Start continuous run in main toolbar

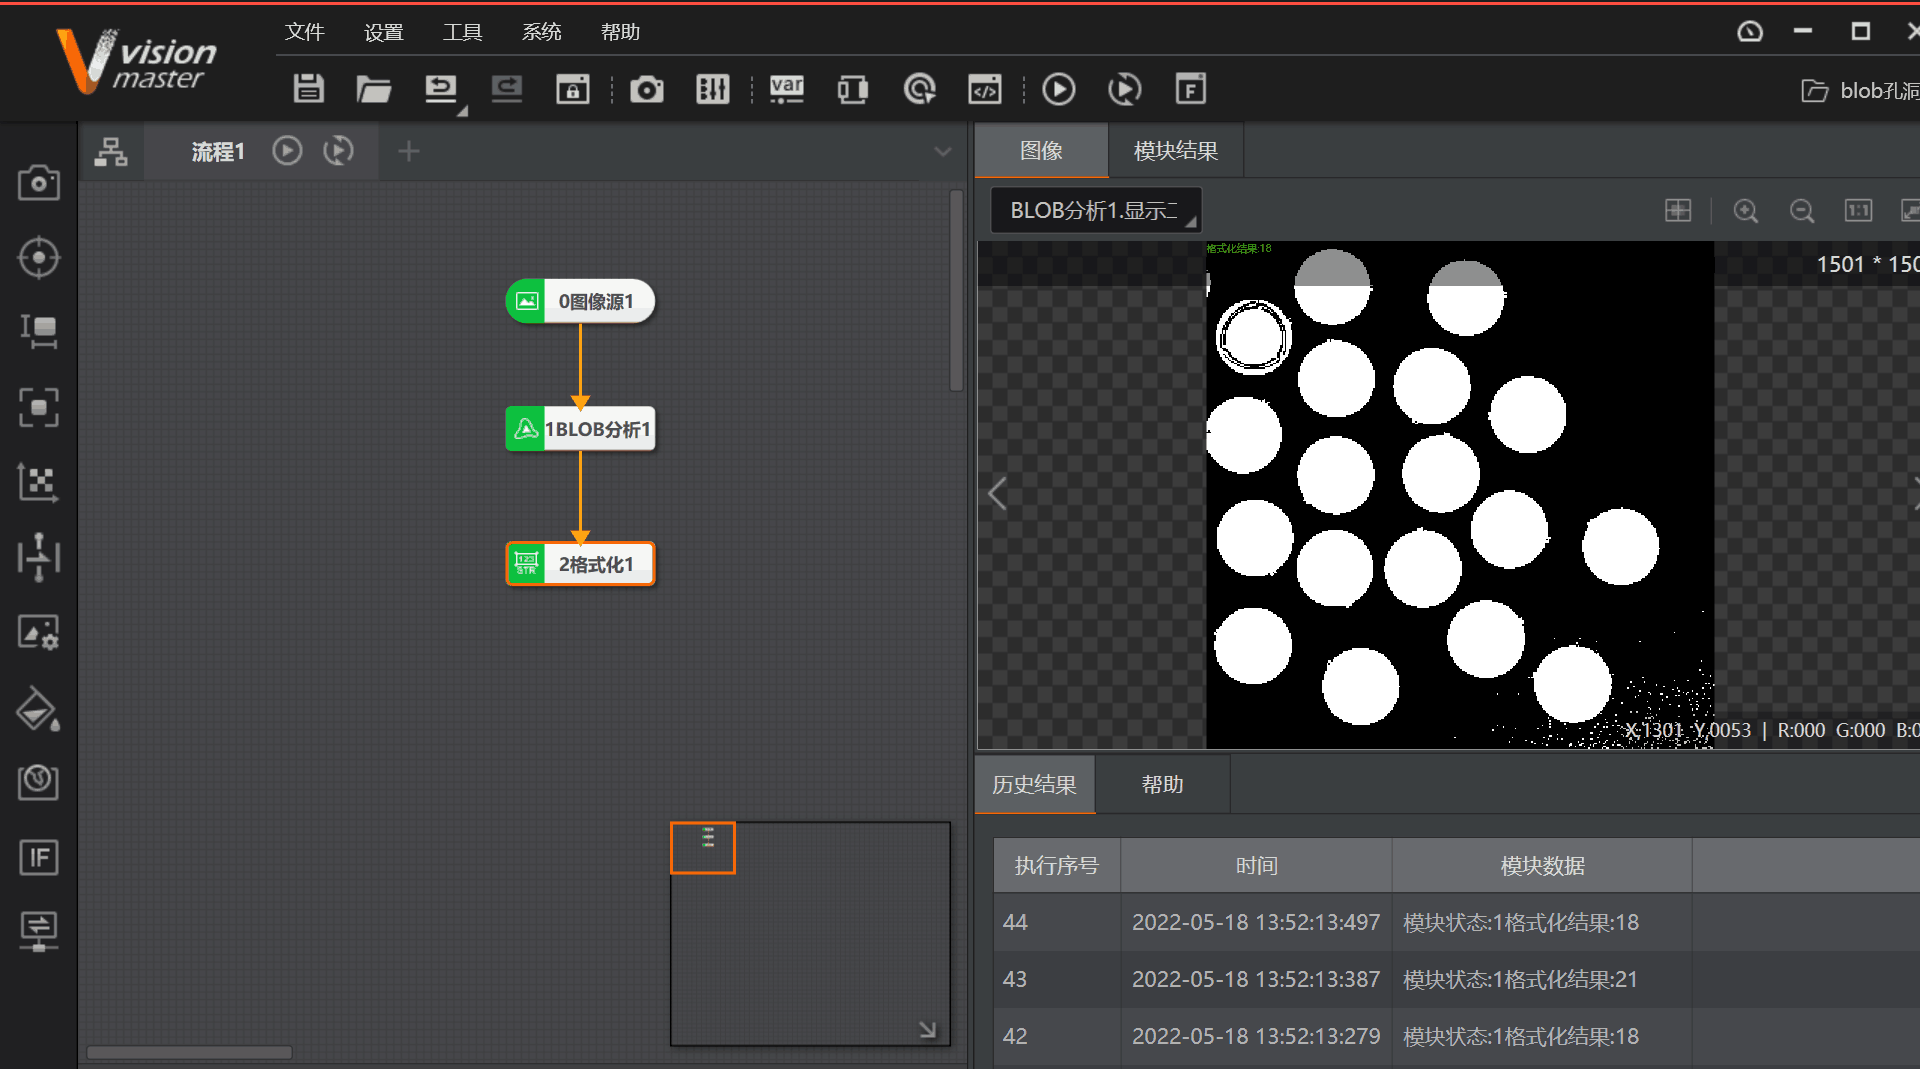(x=1124, y=89)
